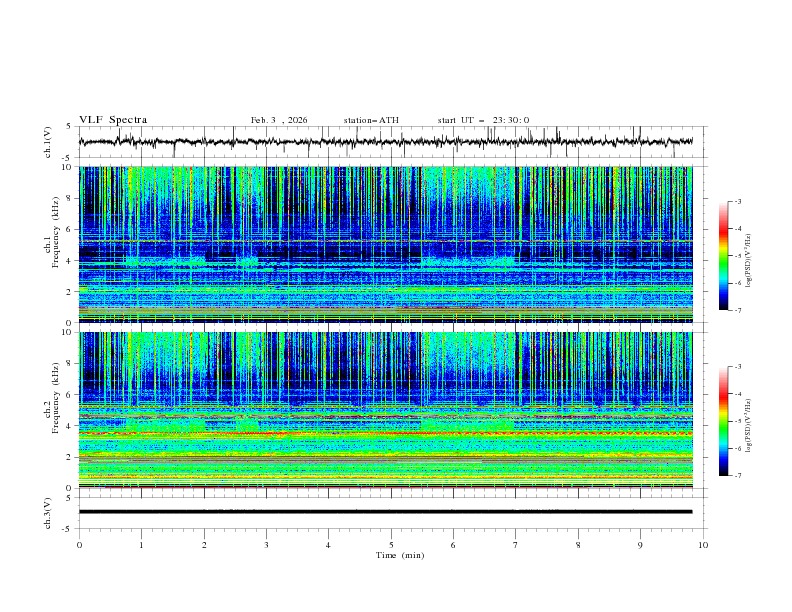This screenshot has height=612, width=792.
Task: Click the "ch.3(V)" axis label
Action: point(48,513)
